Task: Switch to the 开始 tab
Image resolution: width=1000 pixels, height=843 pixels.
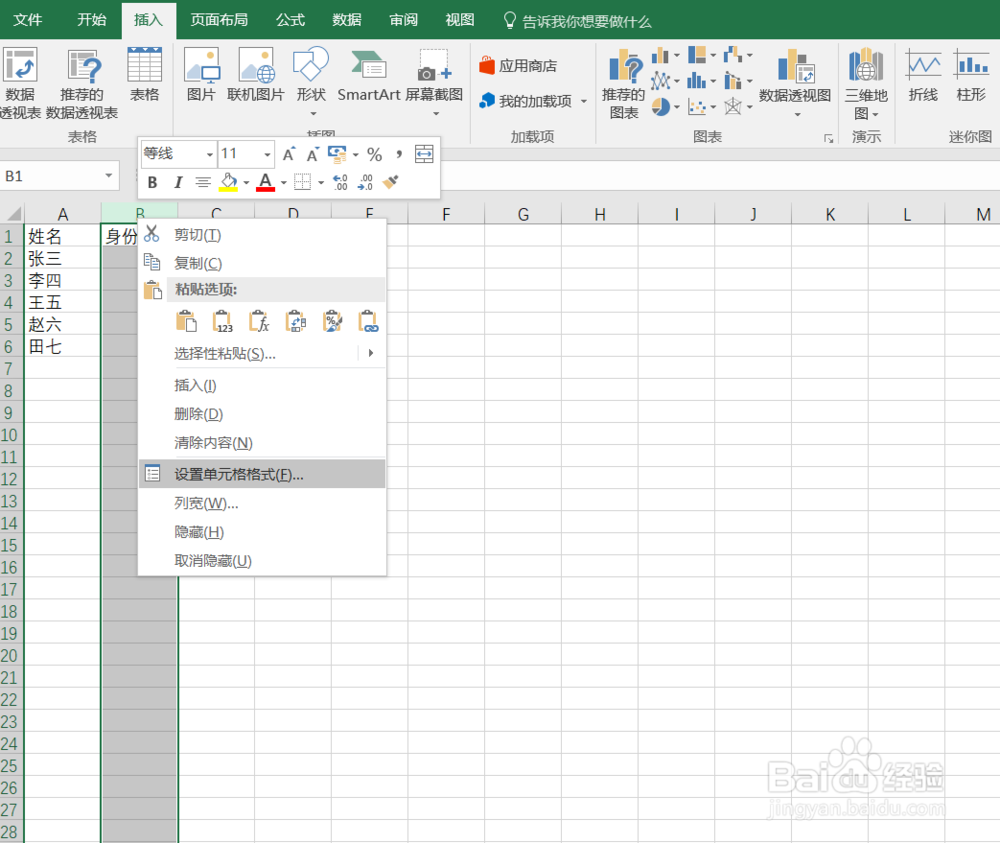Action: pyautogui.click(x=91, y=20)
